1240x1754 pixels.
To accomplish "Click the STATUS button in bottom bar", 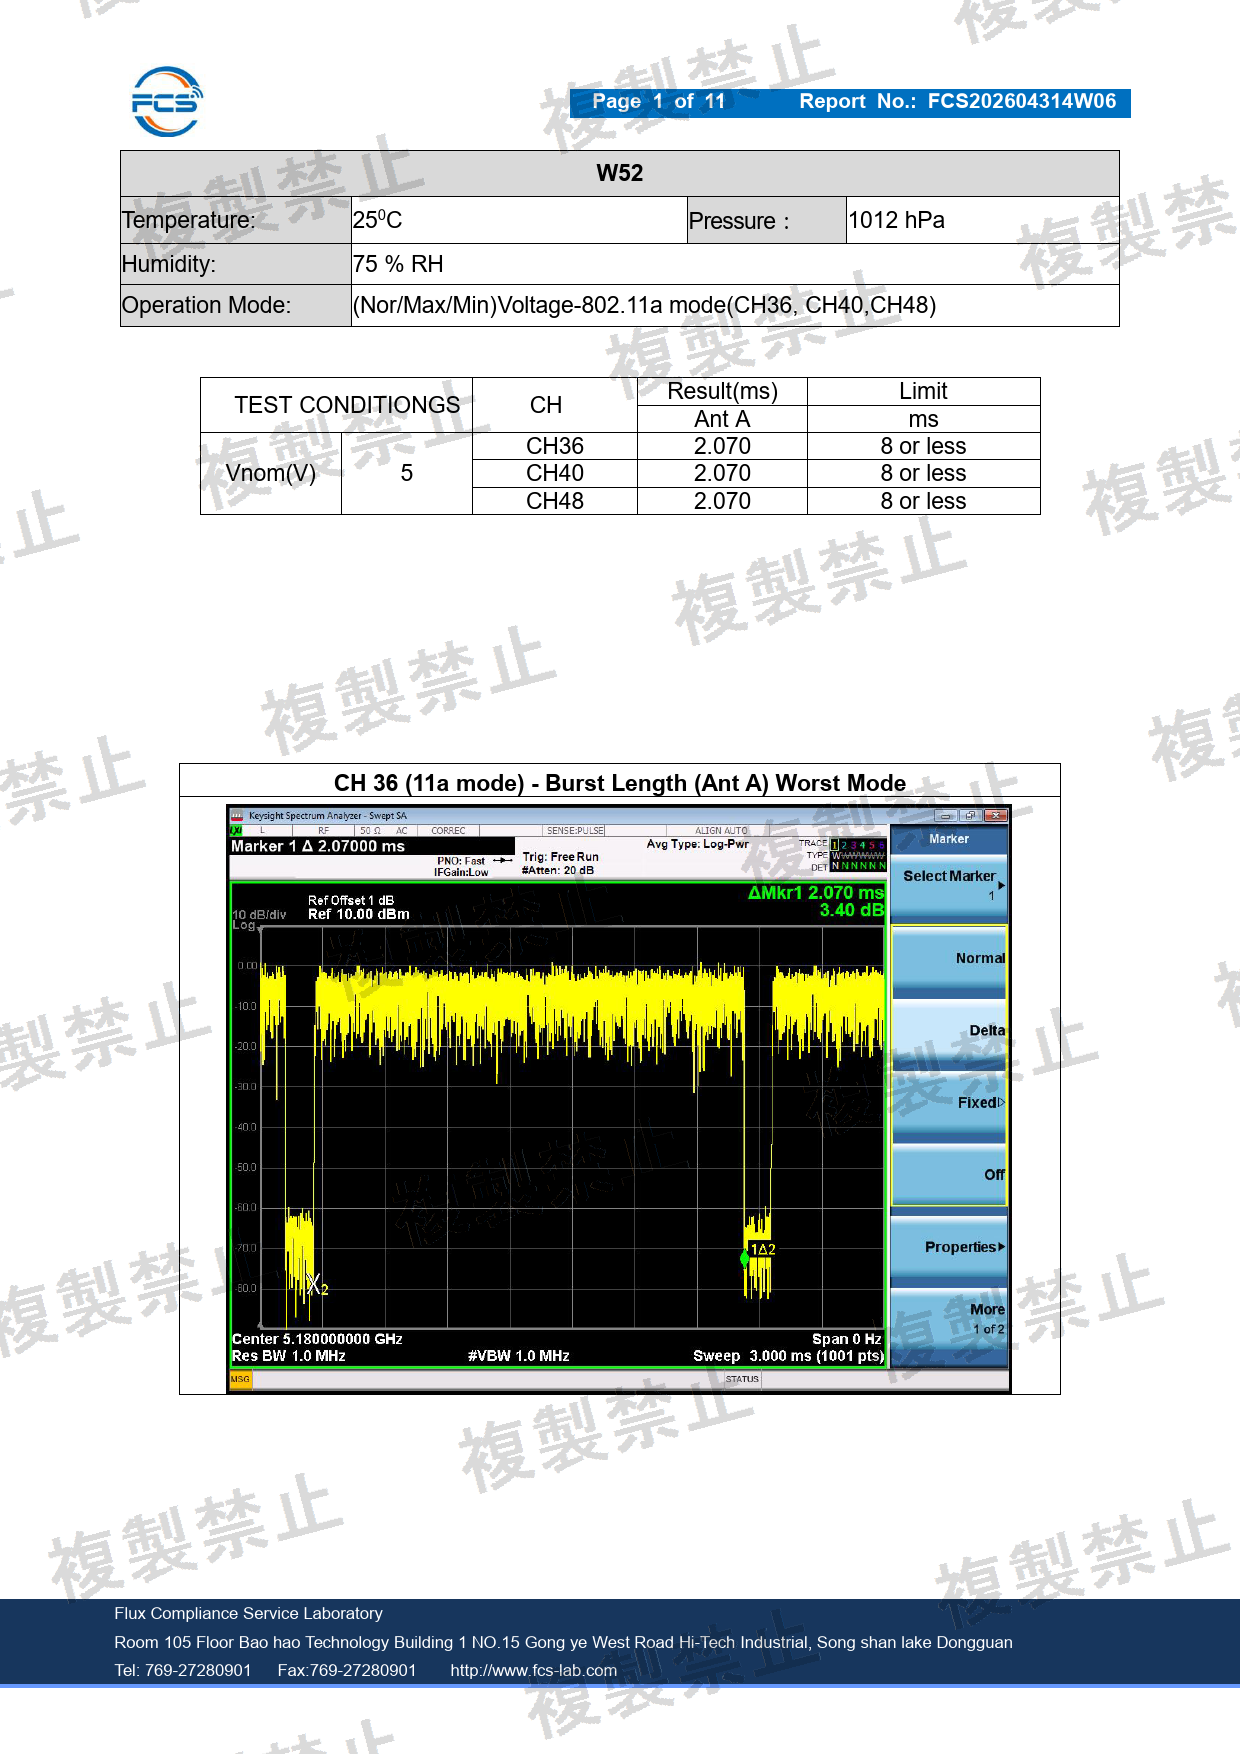I will click(742, 1379).
